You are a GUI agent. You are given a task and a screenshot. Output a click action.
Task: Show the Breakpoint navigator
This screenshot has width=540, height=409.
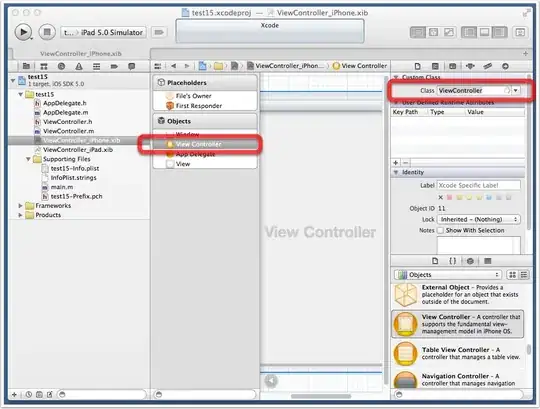pos(114,66)
